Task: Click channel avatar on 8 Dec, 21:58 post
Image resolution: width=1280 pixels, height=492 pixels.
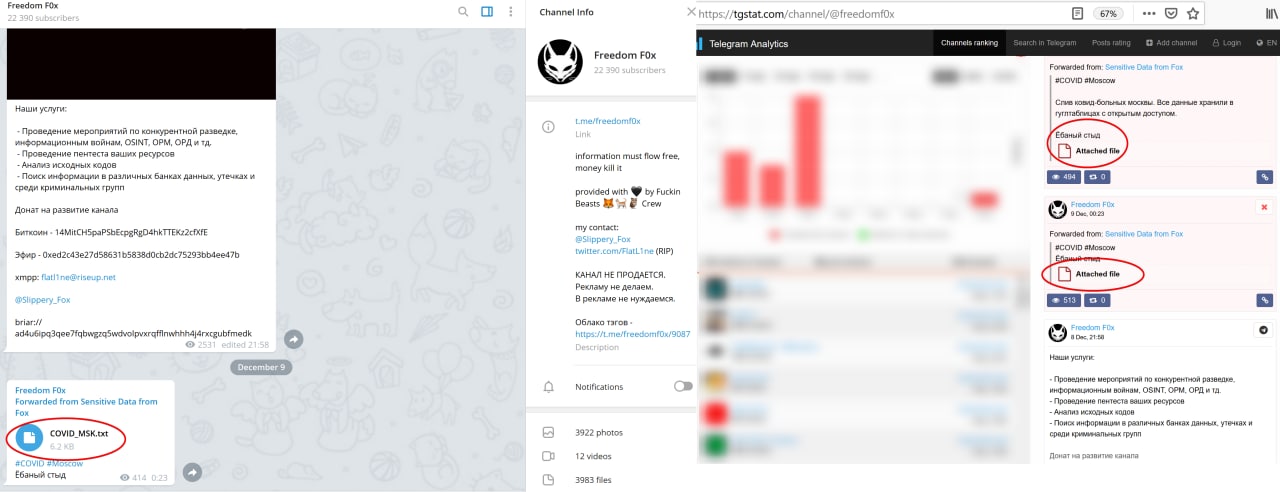Action: pyautogui.click(x=1057, y=332)
